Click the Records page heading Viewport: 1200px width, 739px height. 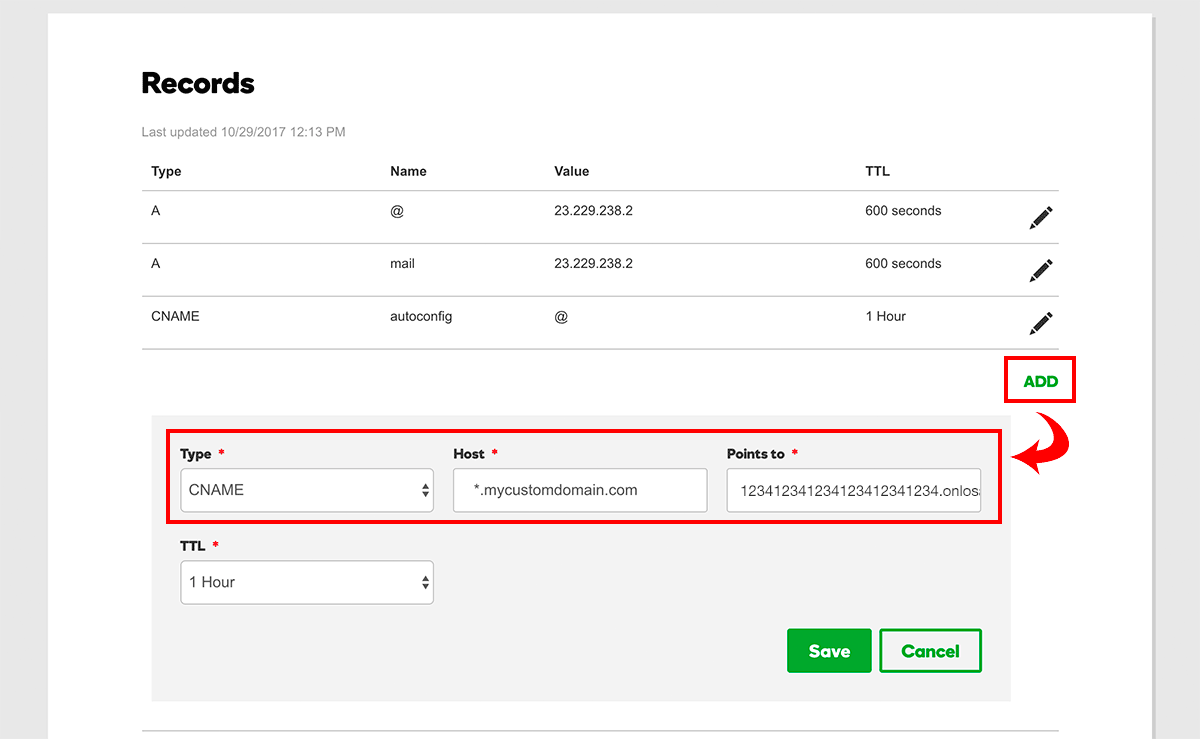click(x=197, y=84)
